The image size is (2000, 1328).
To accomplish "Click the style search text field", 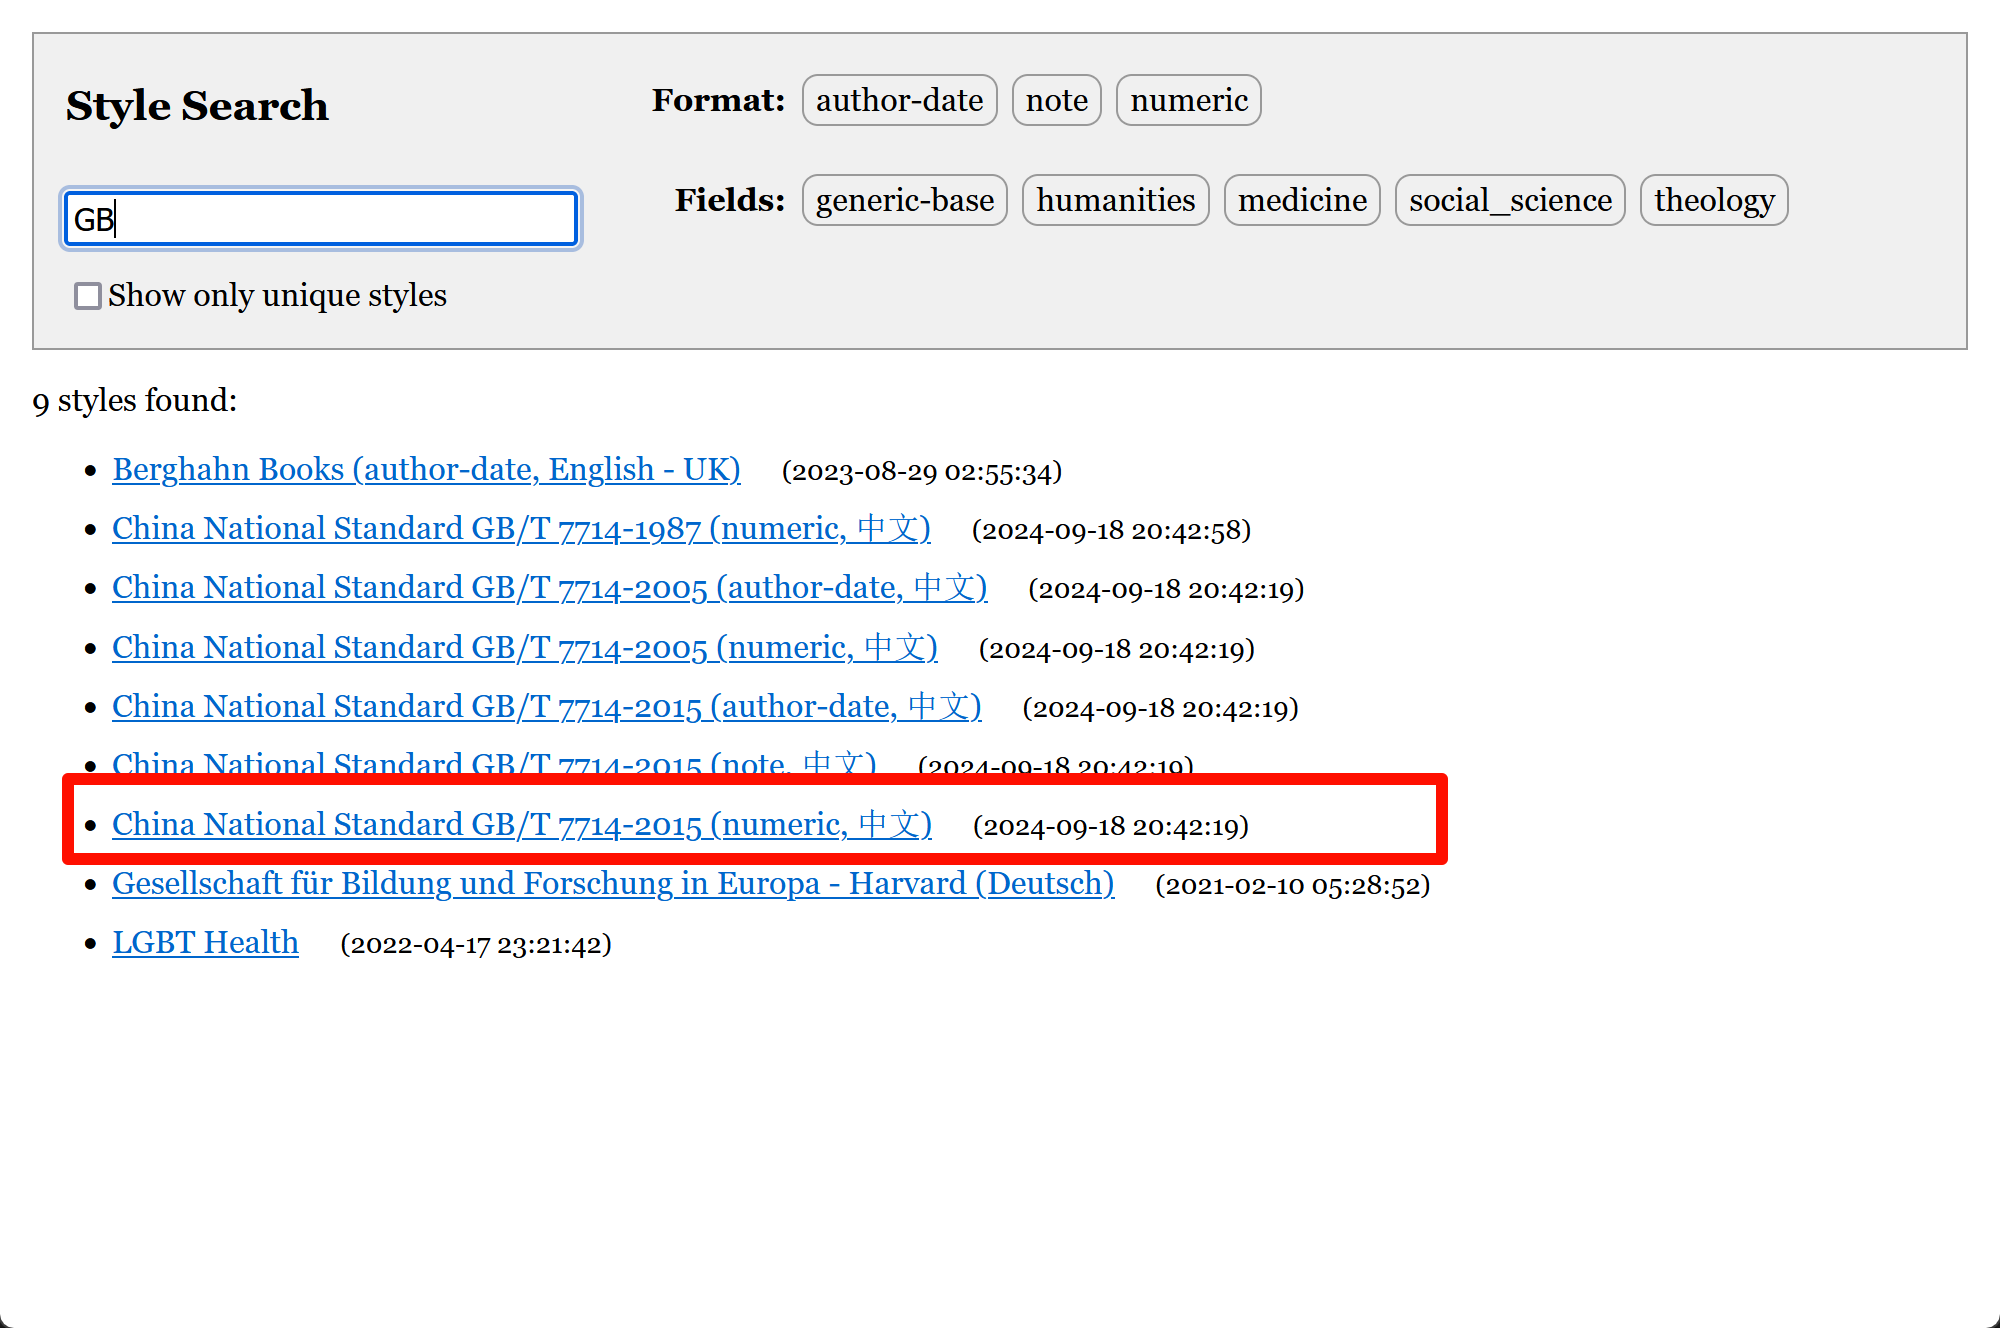I will (320, 219).
